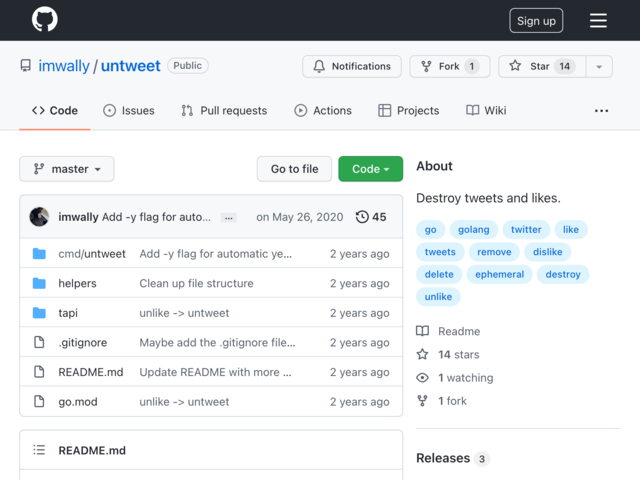Select the 'ephemeral' topic tag

(500, 274)
